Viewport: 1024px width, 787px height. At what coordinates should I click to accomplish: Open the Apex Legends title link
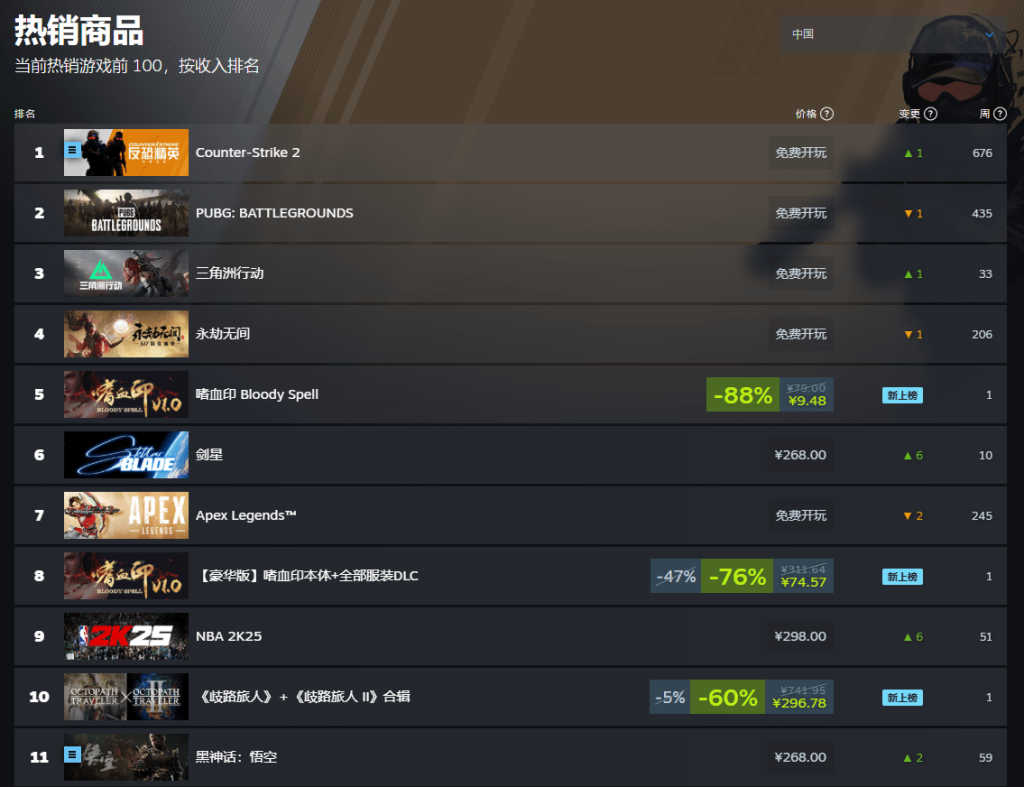tap(246, 515)
